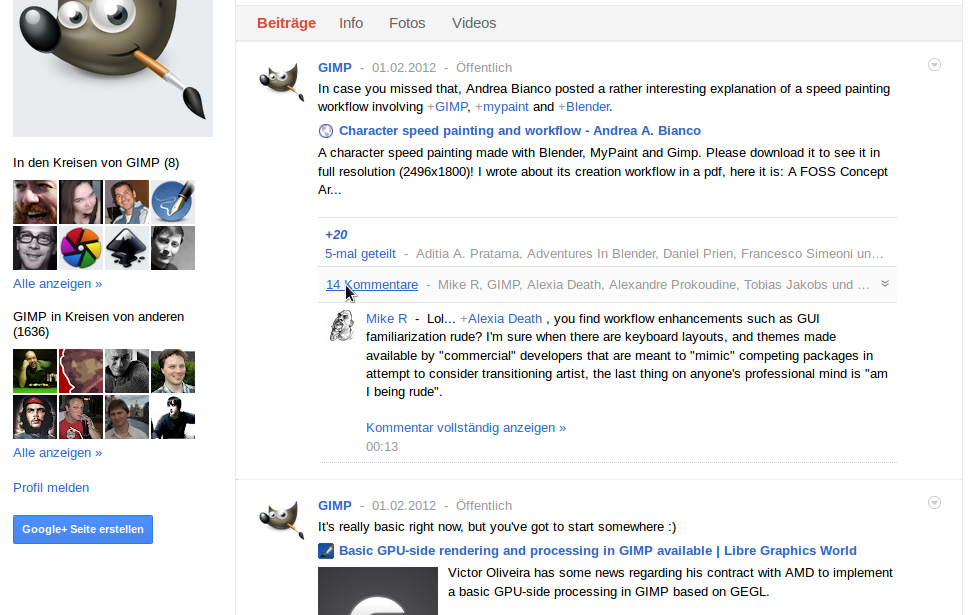Open the man with glasses profile thumbnail

click(35, 248)
